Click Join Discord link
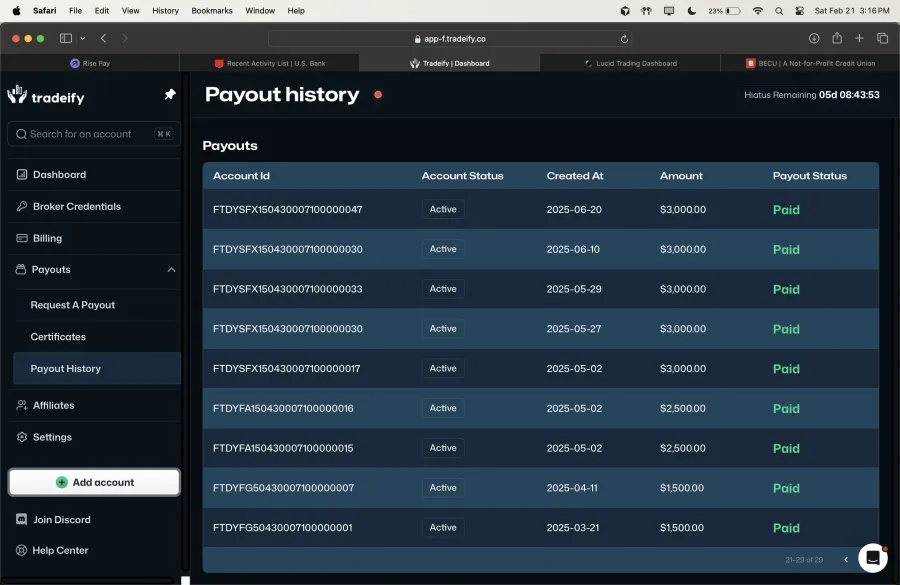 (x=61, y=520)
